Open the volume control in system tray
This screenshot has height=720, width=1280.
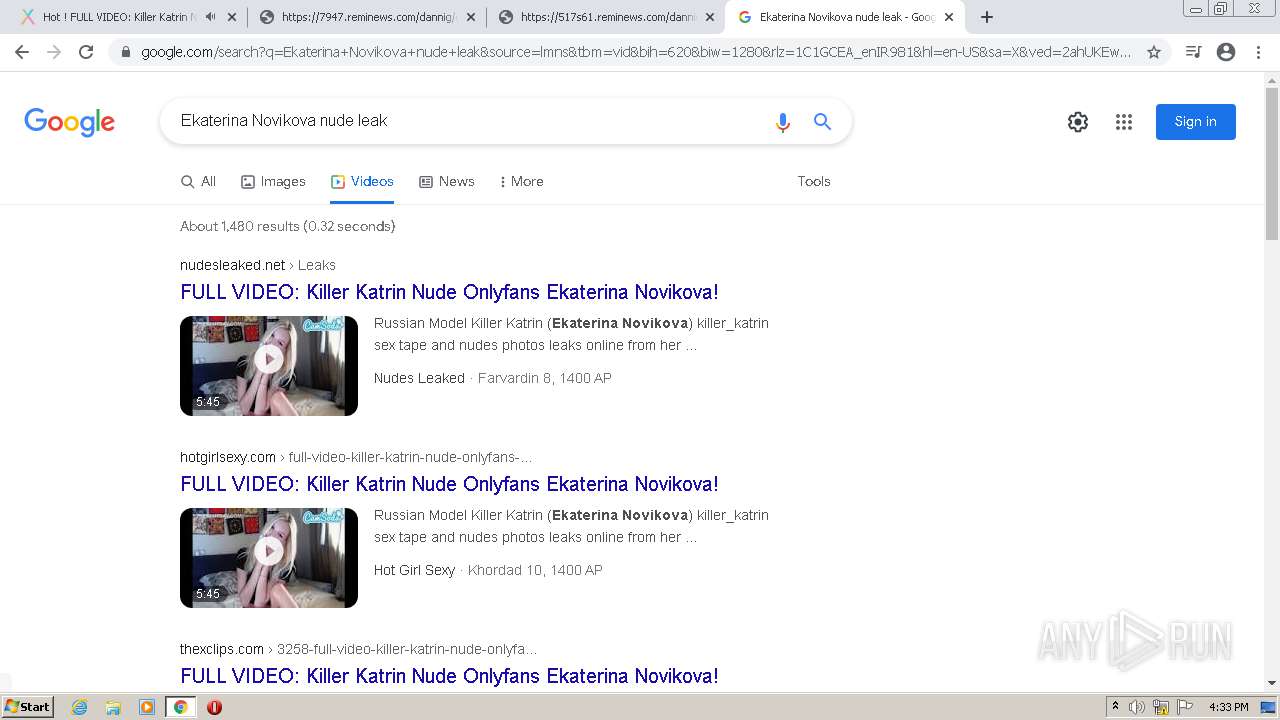tap(1137, 707)
